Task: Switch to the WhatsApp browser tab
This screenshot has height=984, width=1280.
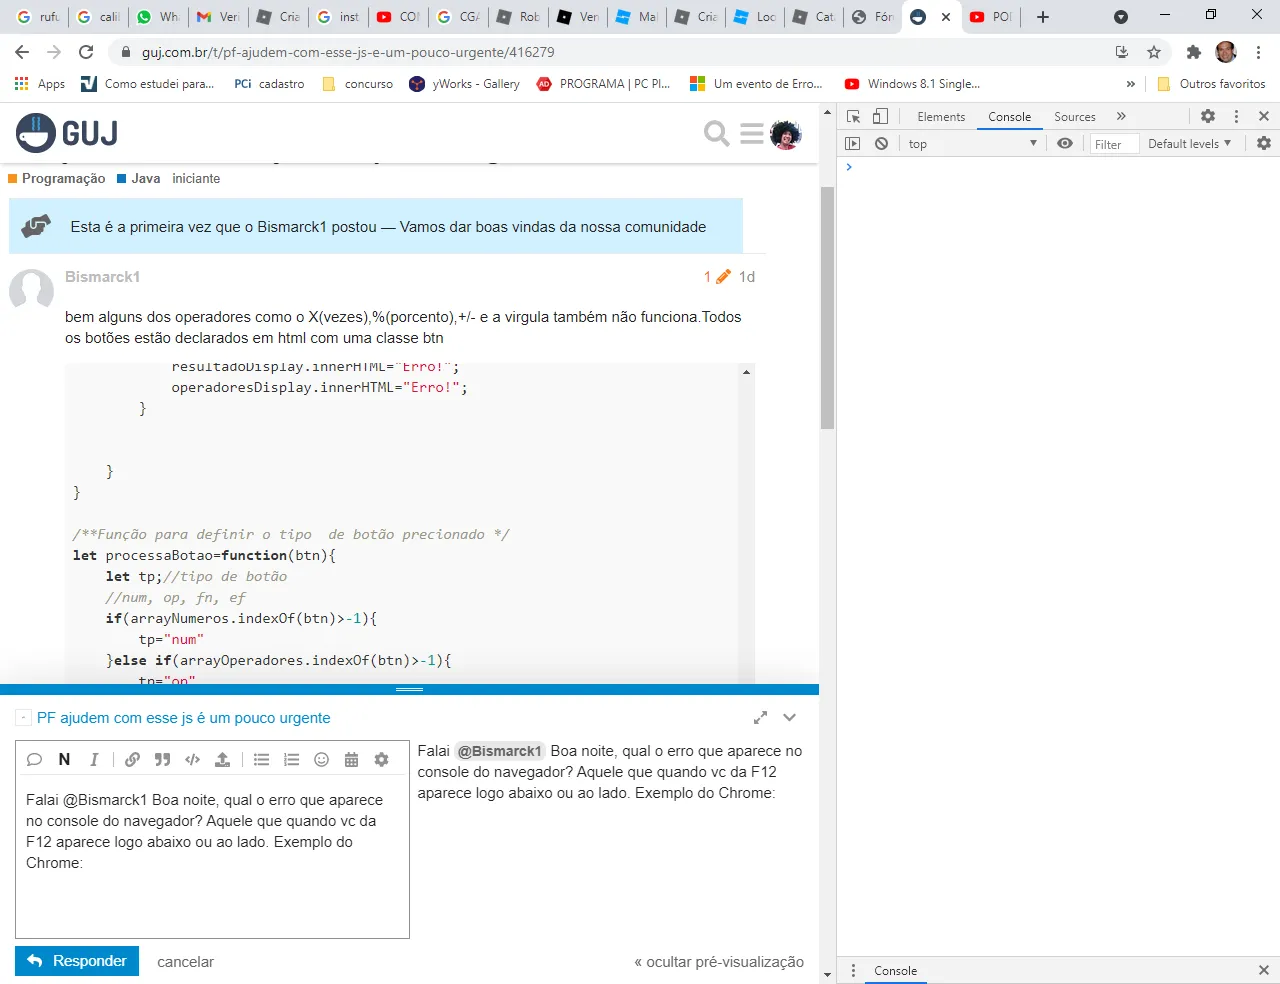Action: click(x=158, y=17)
